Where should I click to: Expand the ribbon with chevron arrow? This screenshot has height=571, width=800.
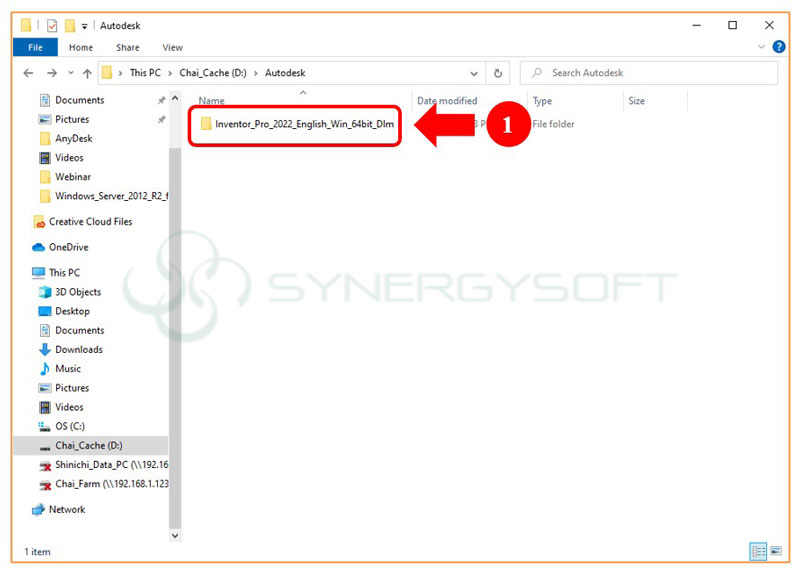761,47
